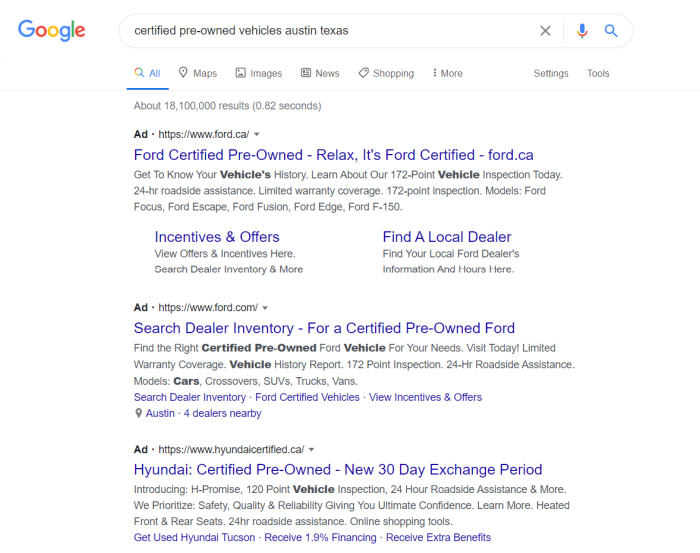Open the Hyundai Certified Pre-Owned ad headline
700x553 pixels.
pyautogui.click(x=338, y=470)
